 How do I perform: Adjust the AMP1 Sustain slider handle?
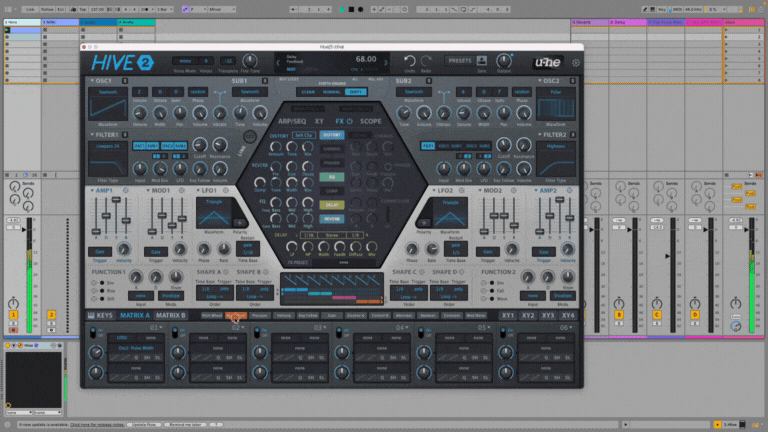coord(116,200)
